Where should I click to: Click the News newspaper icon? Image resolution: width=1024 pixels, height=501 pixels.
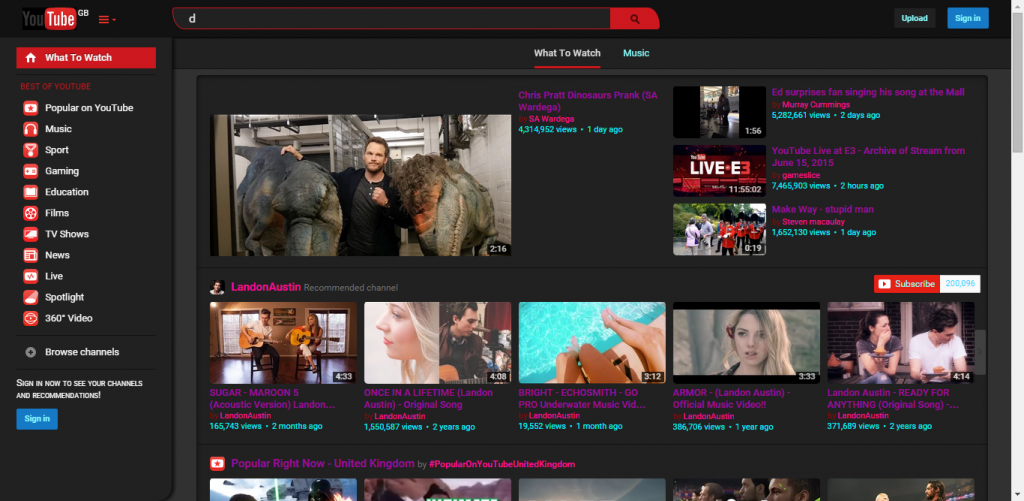pos(30,255)
